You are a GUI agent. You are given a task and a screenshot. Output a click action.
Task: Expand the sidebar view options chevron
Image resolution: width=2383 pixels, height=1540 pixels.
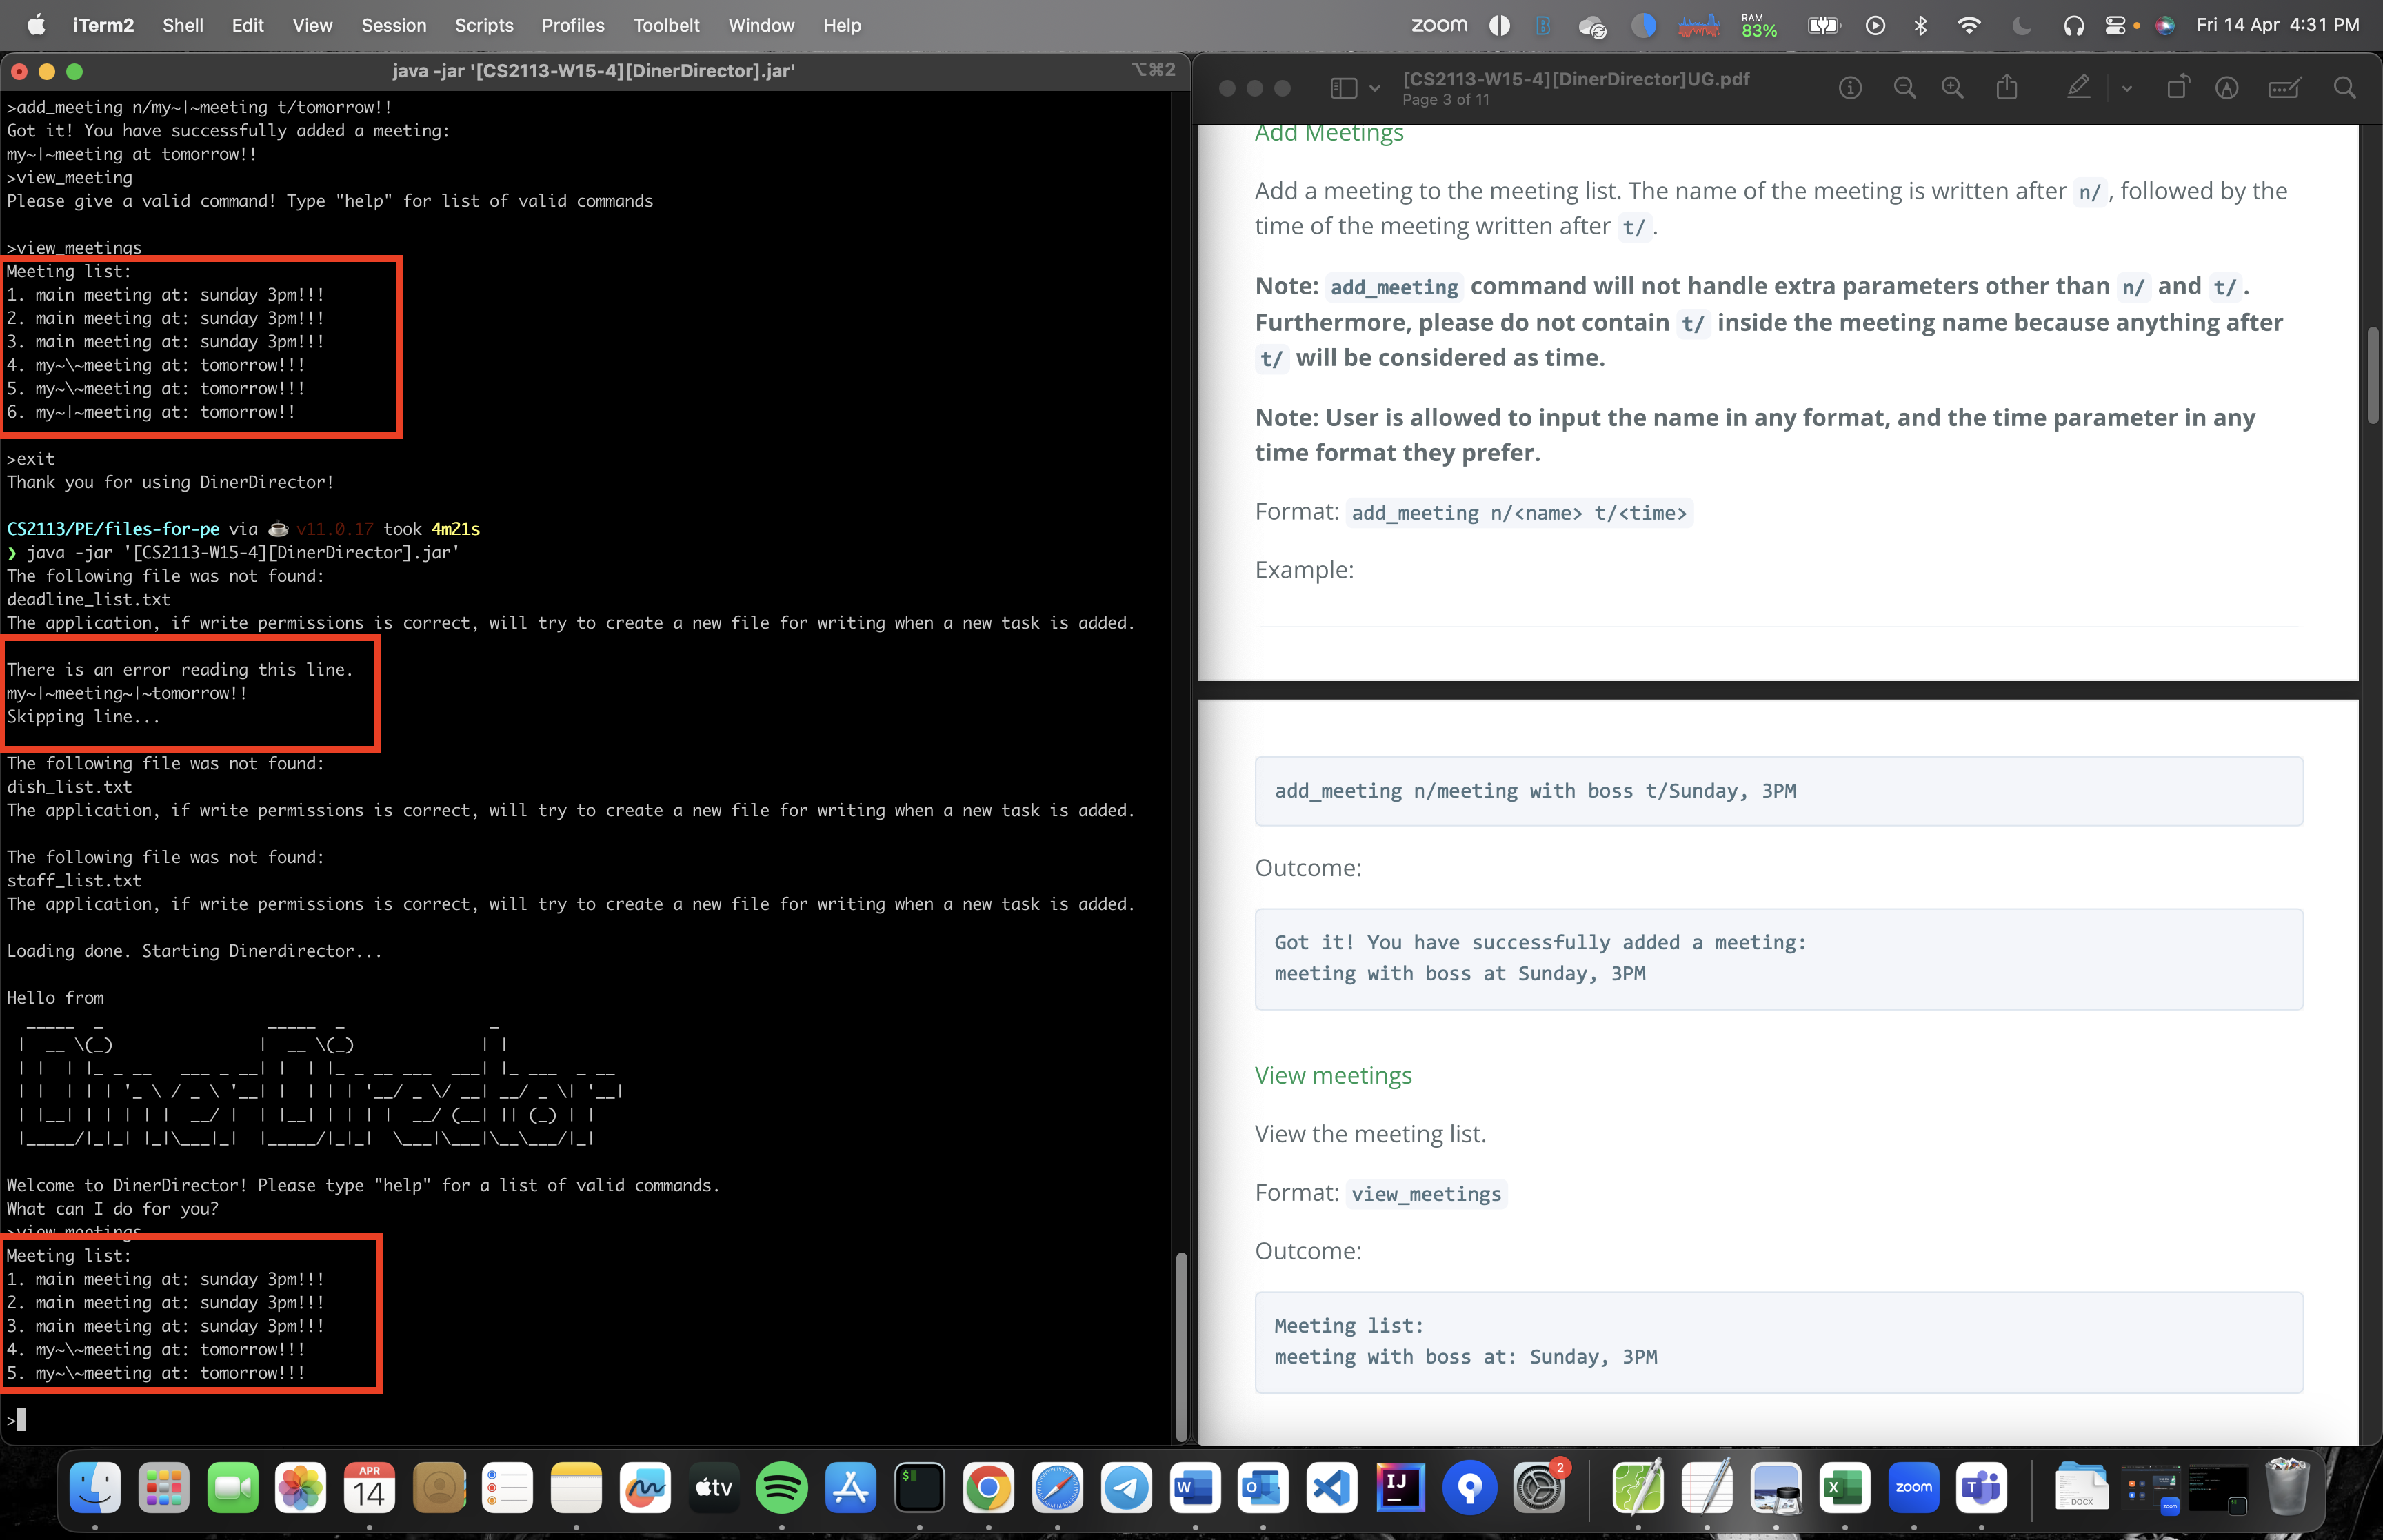point(1375,88)
